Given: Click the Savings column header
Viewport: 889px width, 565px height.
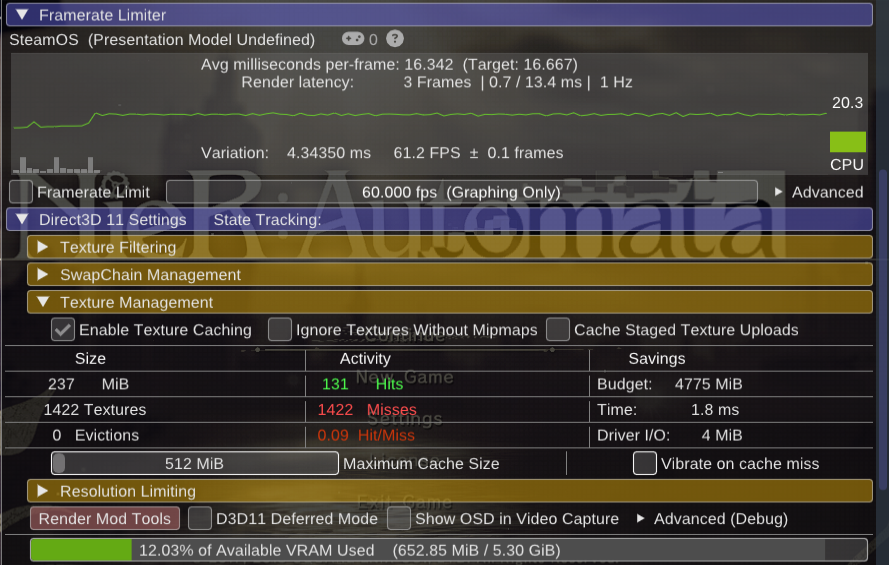Looking at the screenshot, I should (x=657, y=358).
